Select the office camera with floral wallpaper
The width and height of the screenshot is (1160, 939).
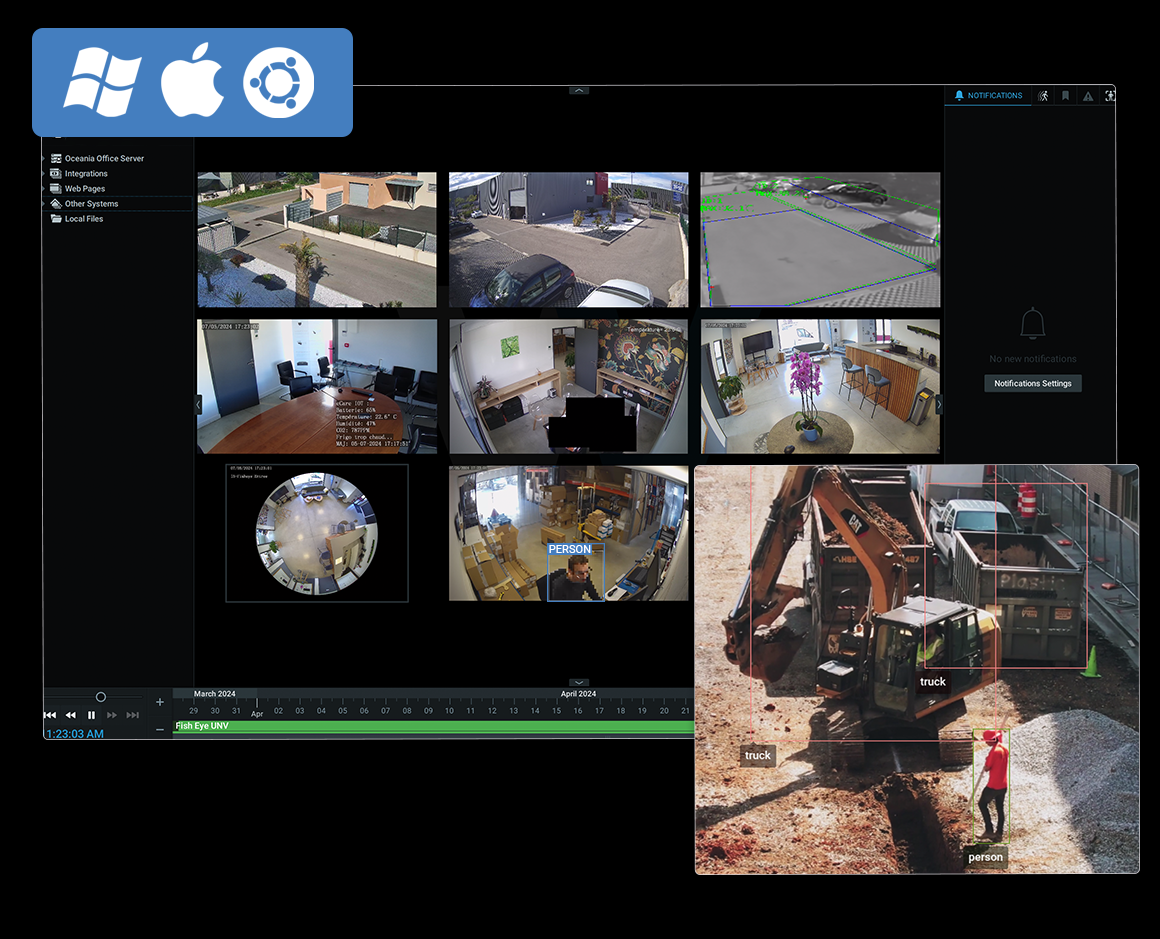tap(568, 386)
